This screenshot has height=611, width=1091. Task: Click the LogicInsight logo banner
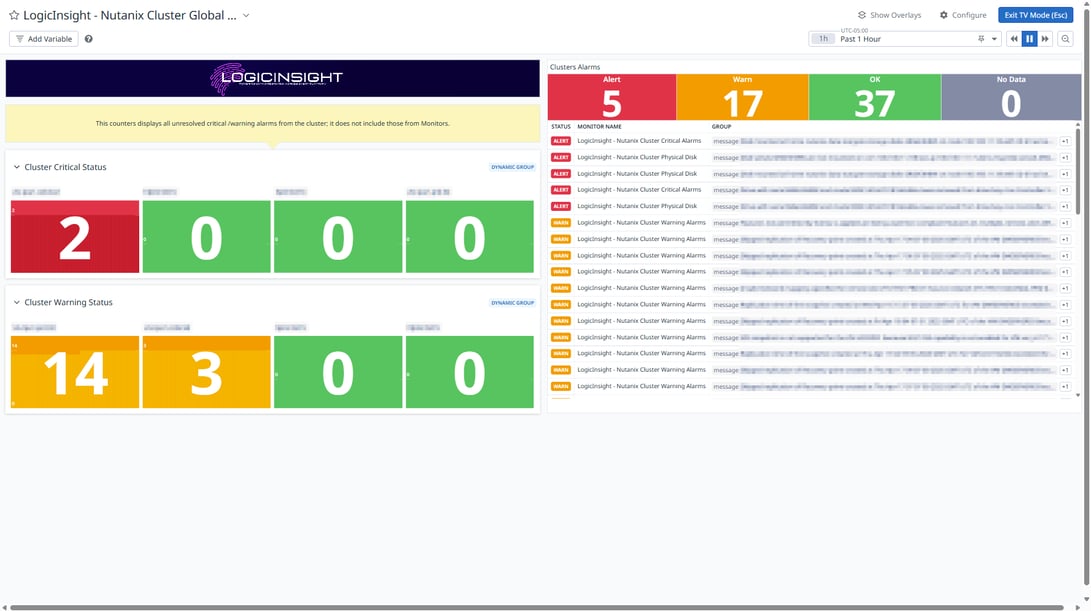[273, 78]
